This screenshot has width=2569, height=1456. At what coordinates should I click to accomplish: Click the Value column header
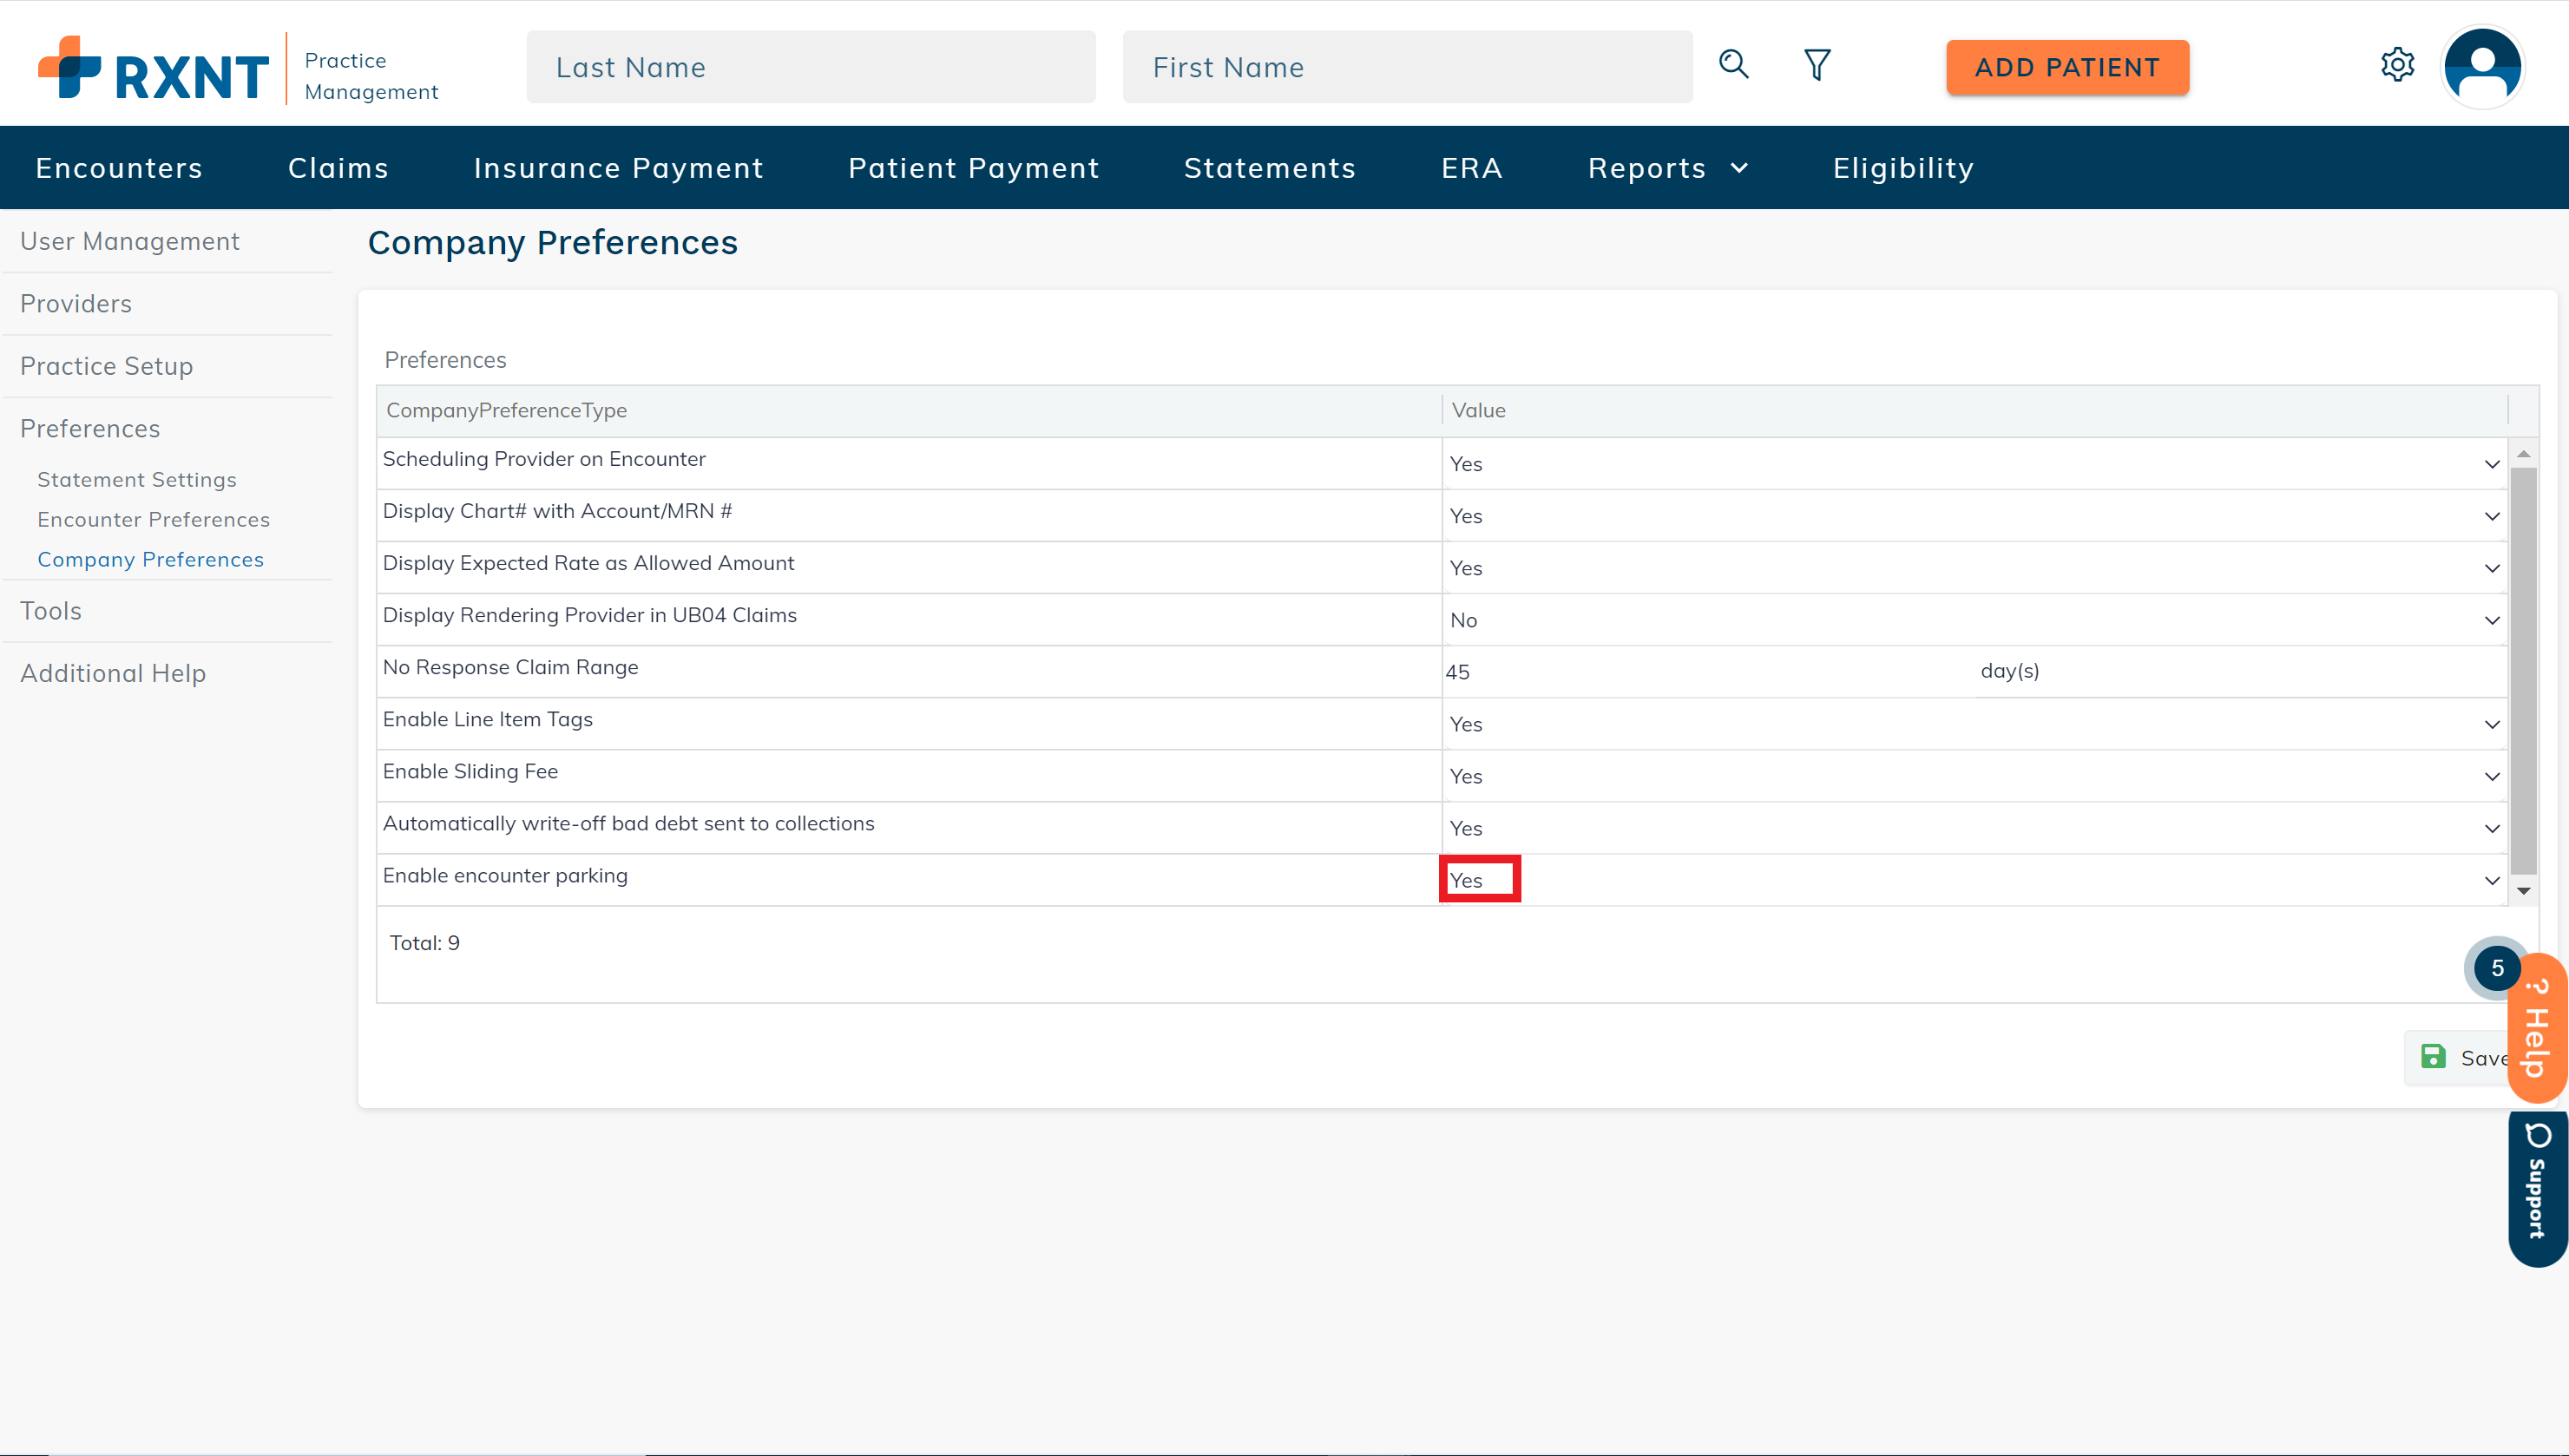pos(1478,410)
